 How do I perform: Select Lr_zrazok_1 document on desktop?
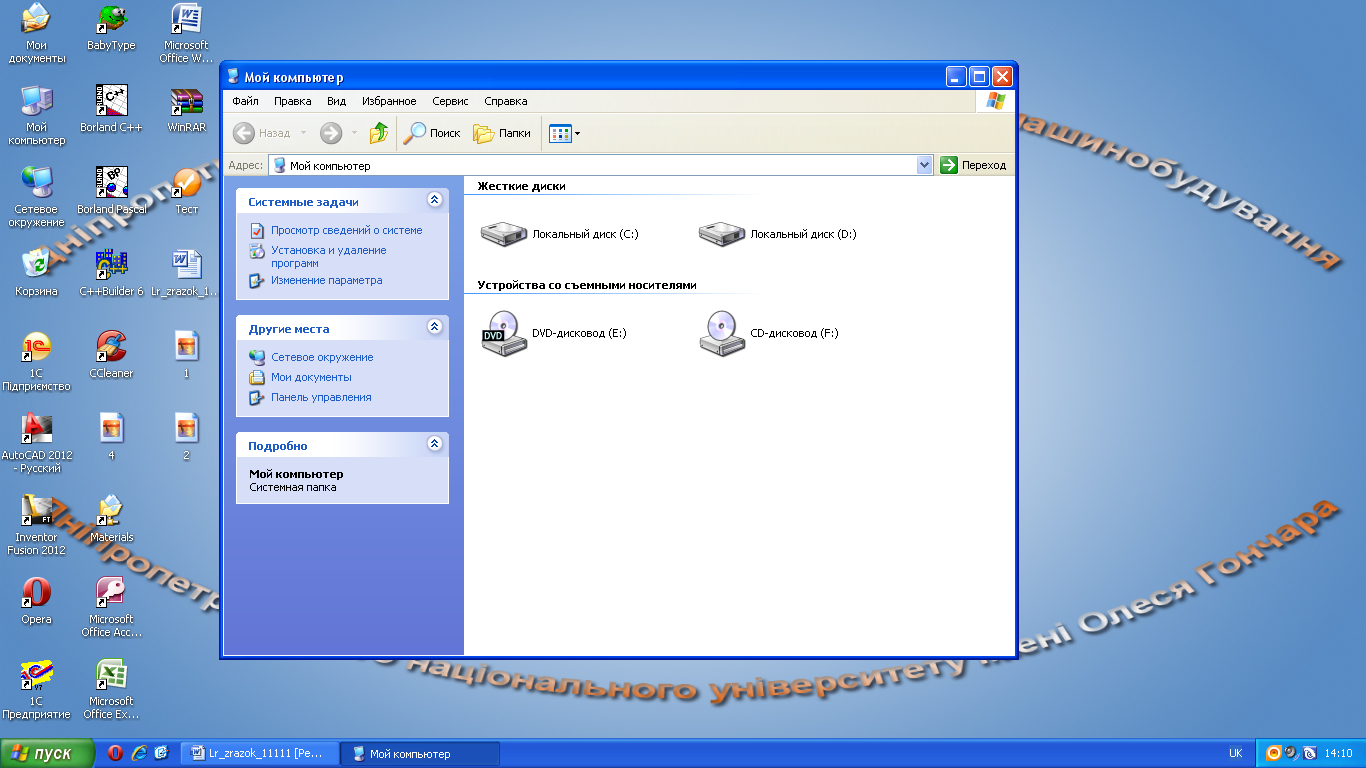(185, 274)
